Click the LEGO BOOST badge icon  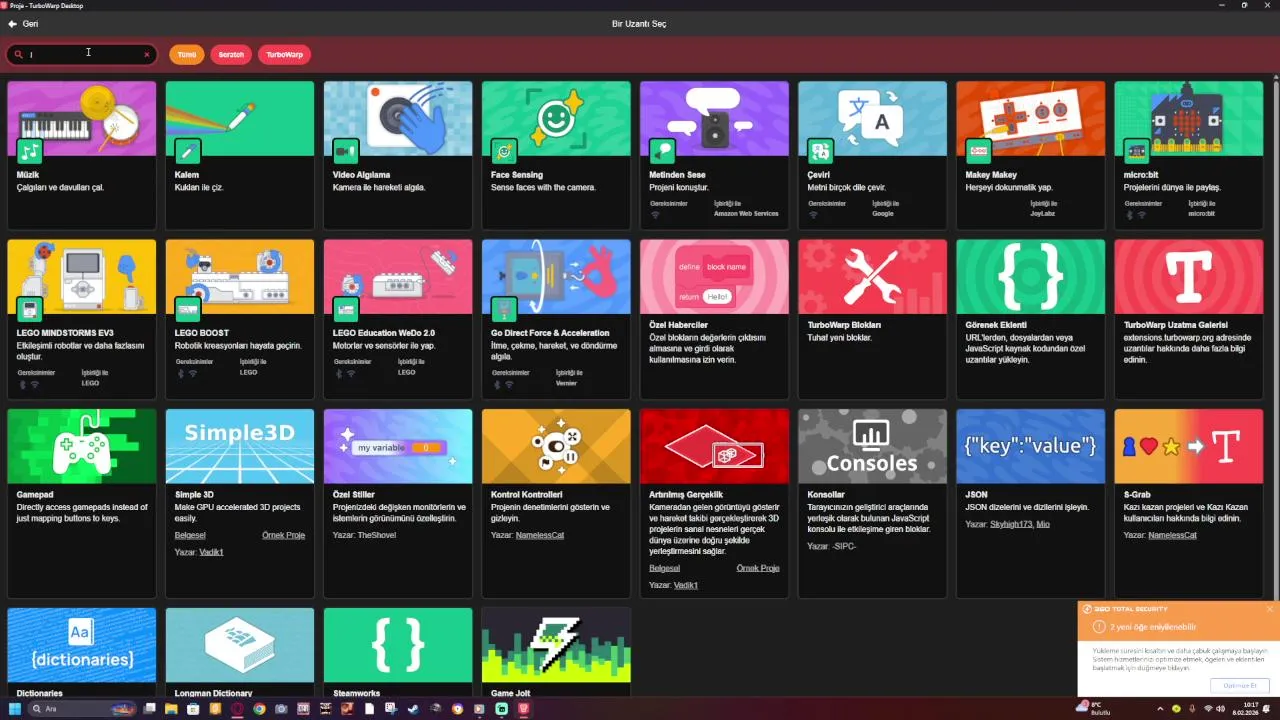pyautogui.click(x=188, y=309)
